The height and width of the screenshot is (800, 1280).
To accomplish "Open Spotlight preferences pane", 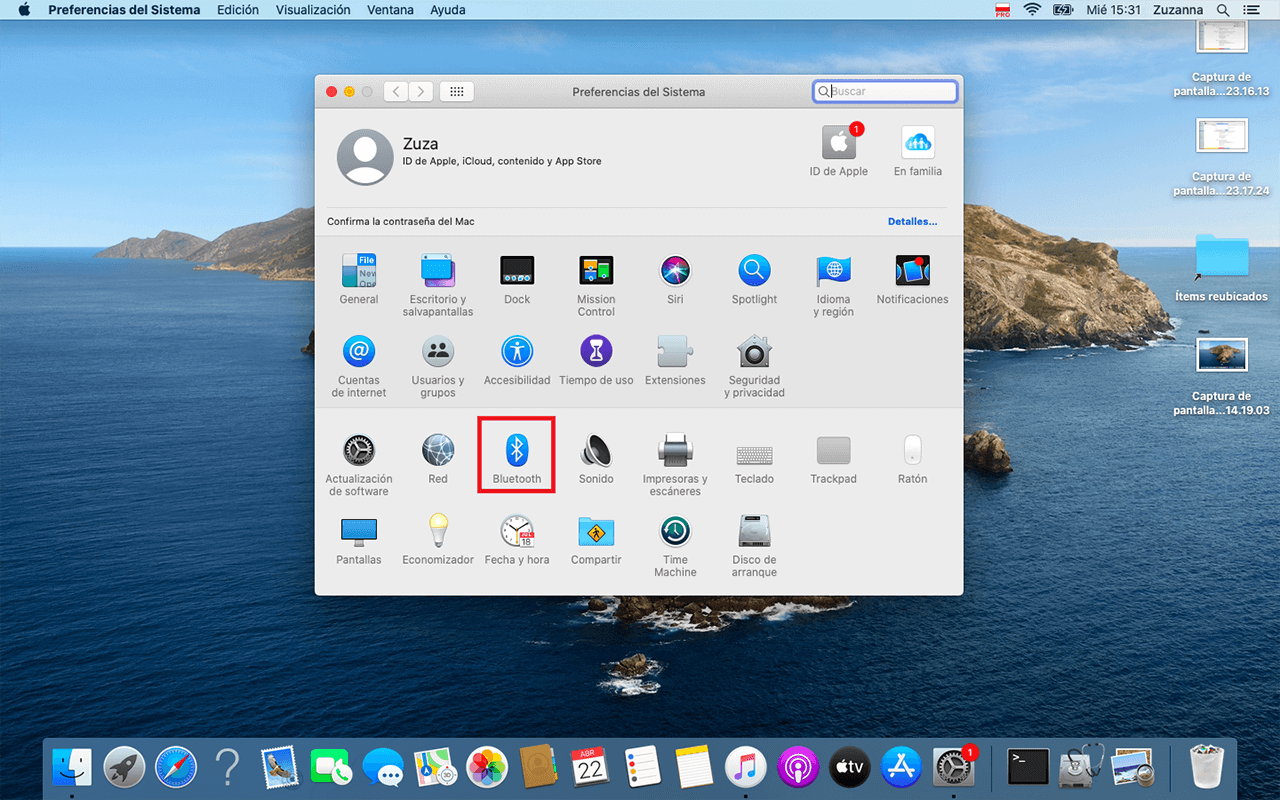I will coord(754,279).
